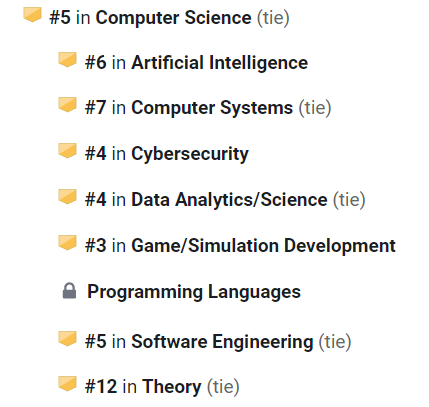Viewport: 429px width, 407px height.
Task: Click the badge icon next to Software Engineering
Action: click(67, 339)
